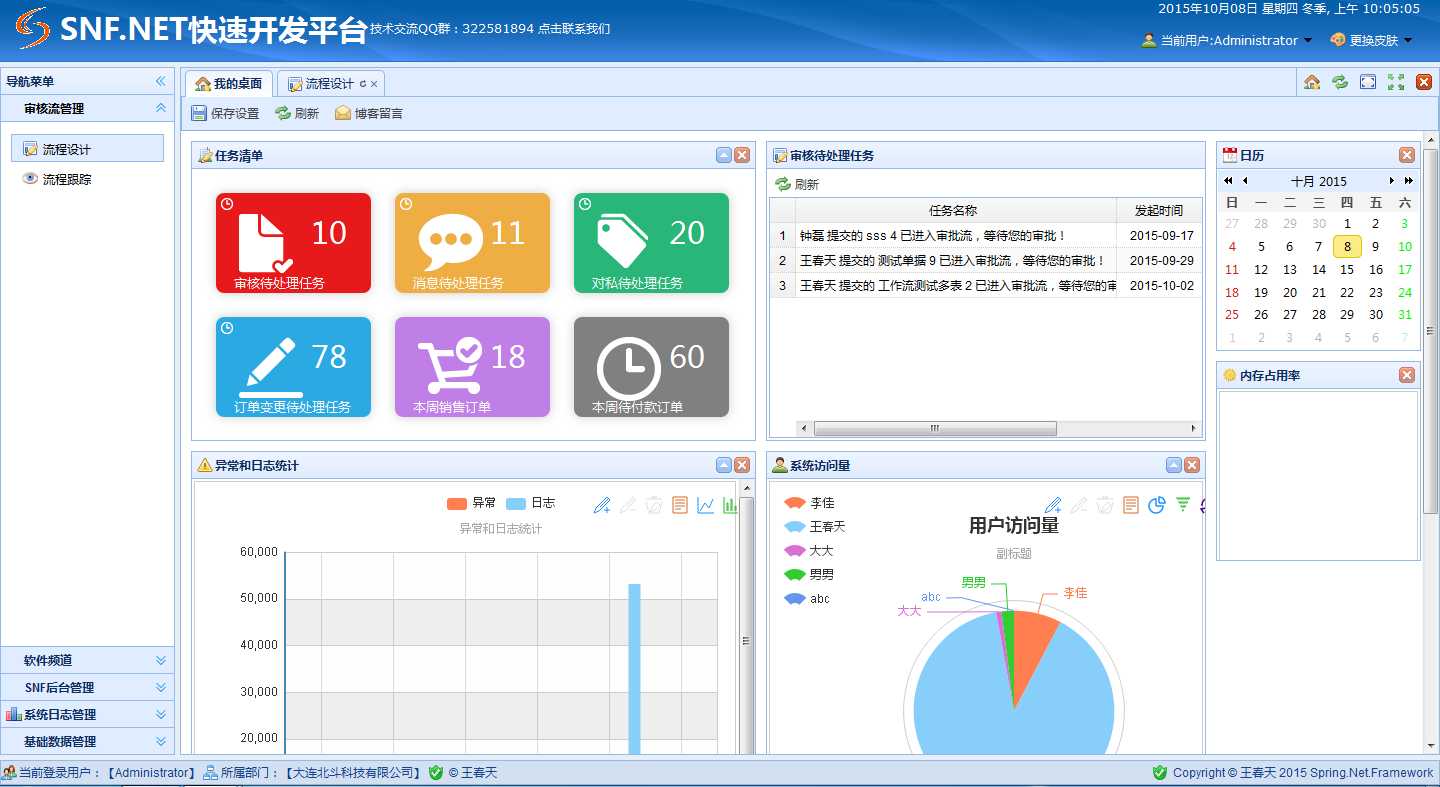Toggle 日志 series in chart legend
Viewport: 1440px width, 787px height.
(530, 503)
